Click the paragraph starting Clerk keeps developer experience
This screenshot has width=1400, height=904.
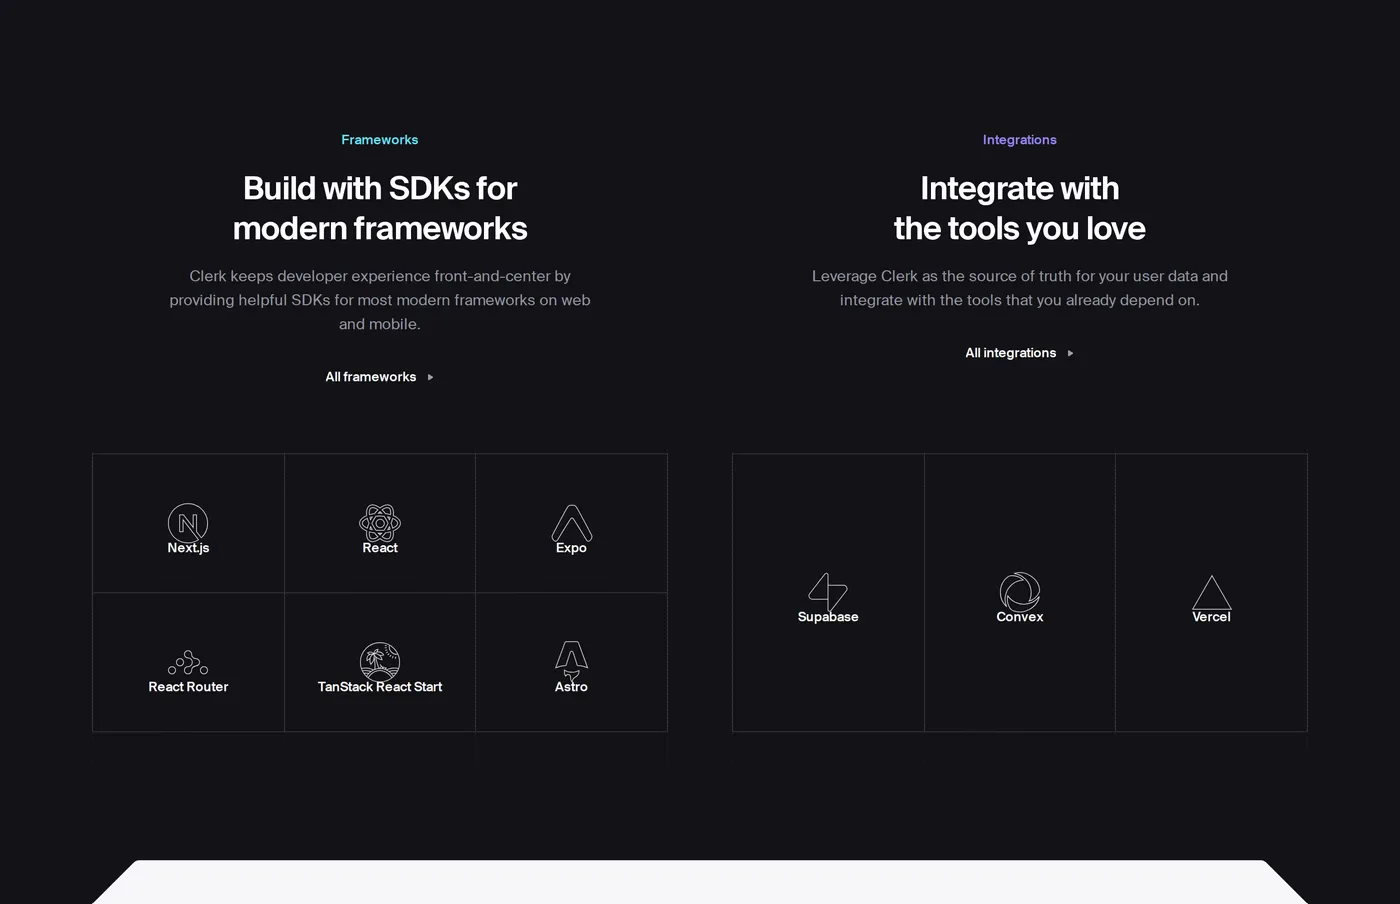[380, 300]
